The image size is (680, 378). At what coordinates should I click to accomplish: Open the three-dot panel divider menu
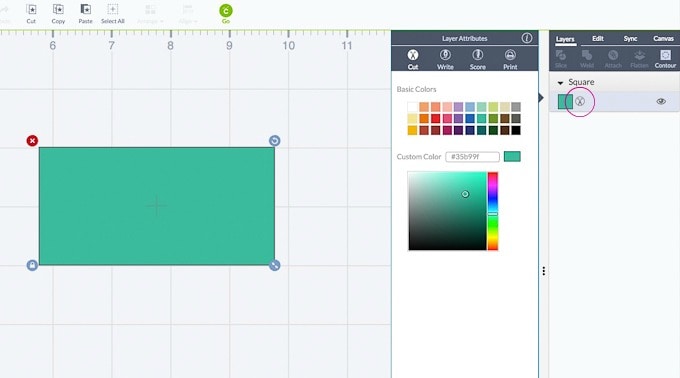click(x=543, y=271)
